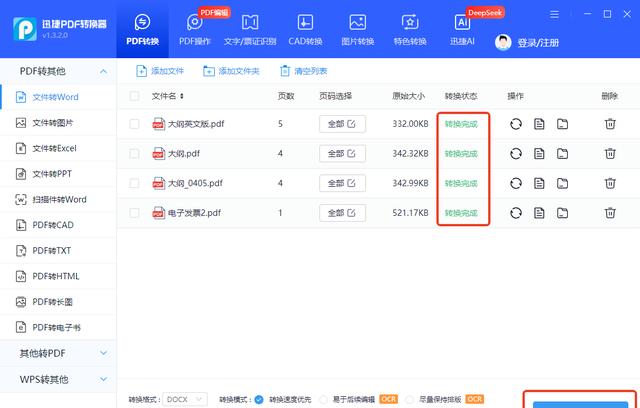Open output folder for 大纲_0405.pdf
640x408 pixels.
click(562, 183)
